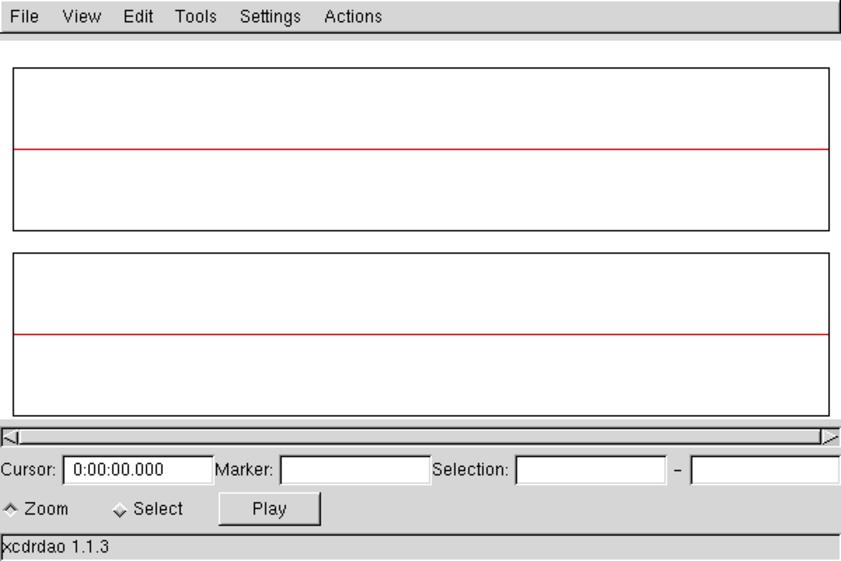
Task: Open the File menu
Action: [25, 17]
